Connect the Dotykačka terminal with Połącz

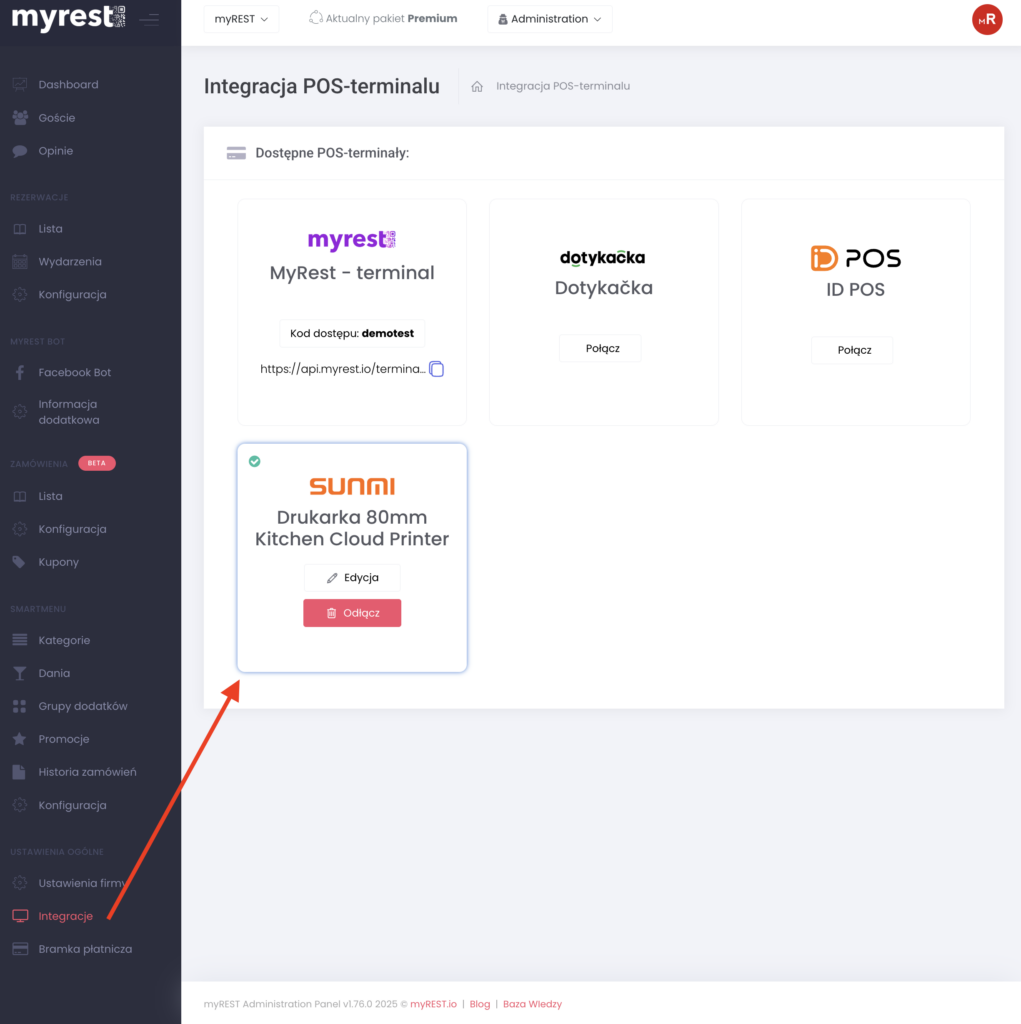point(602,349)
